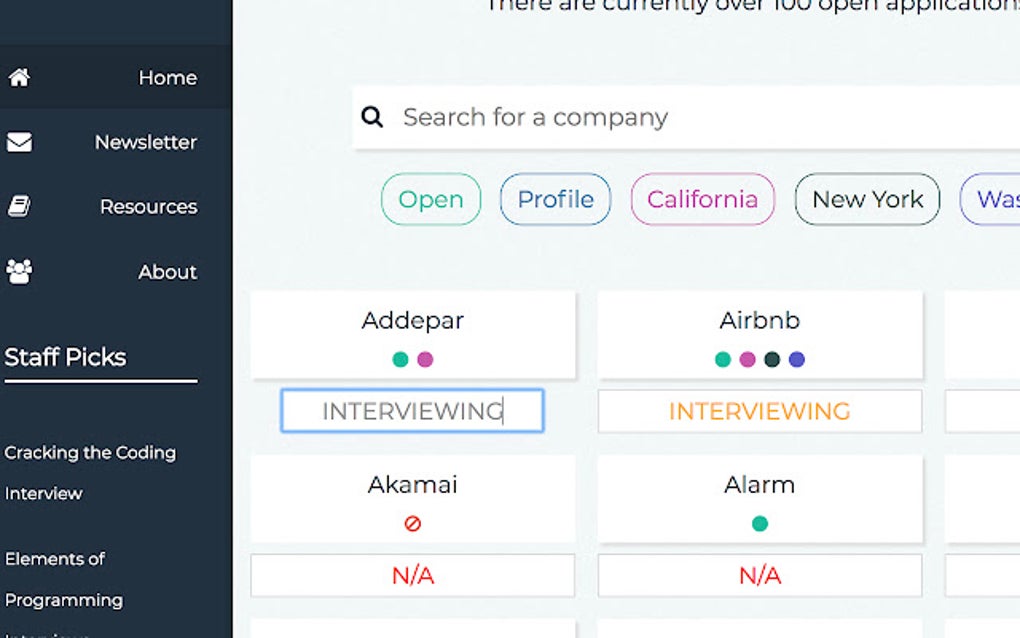Click the Newsletter envelope icon
The image size is (1020, 638).
(19, 142)
